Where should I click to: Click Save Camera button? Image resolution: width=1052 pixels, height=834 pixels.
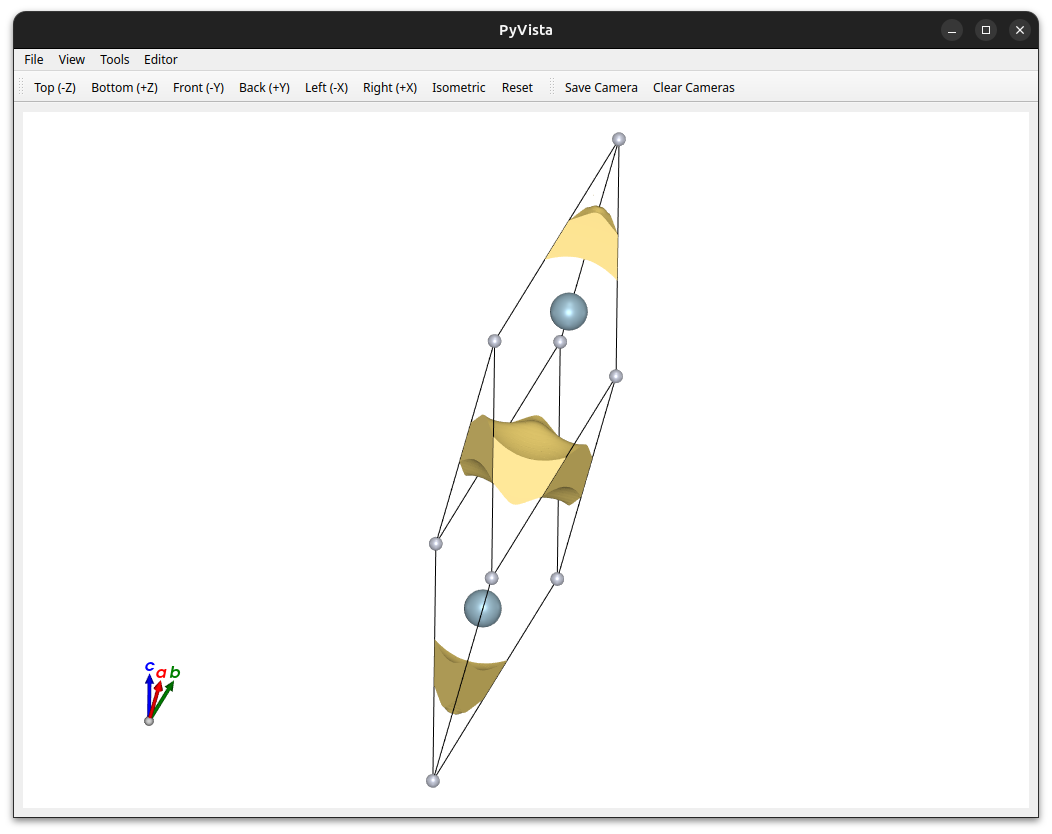click(x=600, y=87)
